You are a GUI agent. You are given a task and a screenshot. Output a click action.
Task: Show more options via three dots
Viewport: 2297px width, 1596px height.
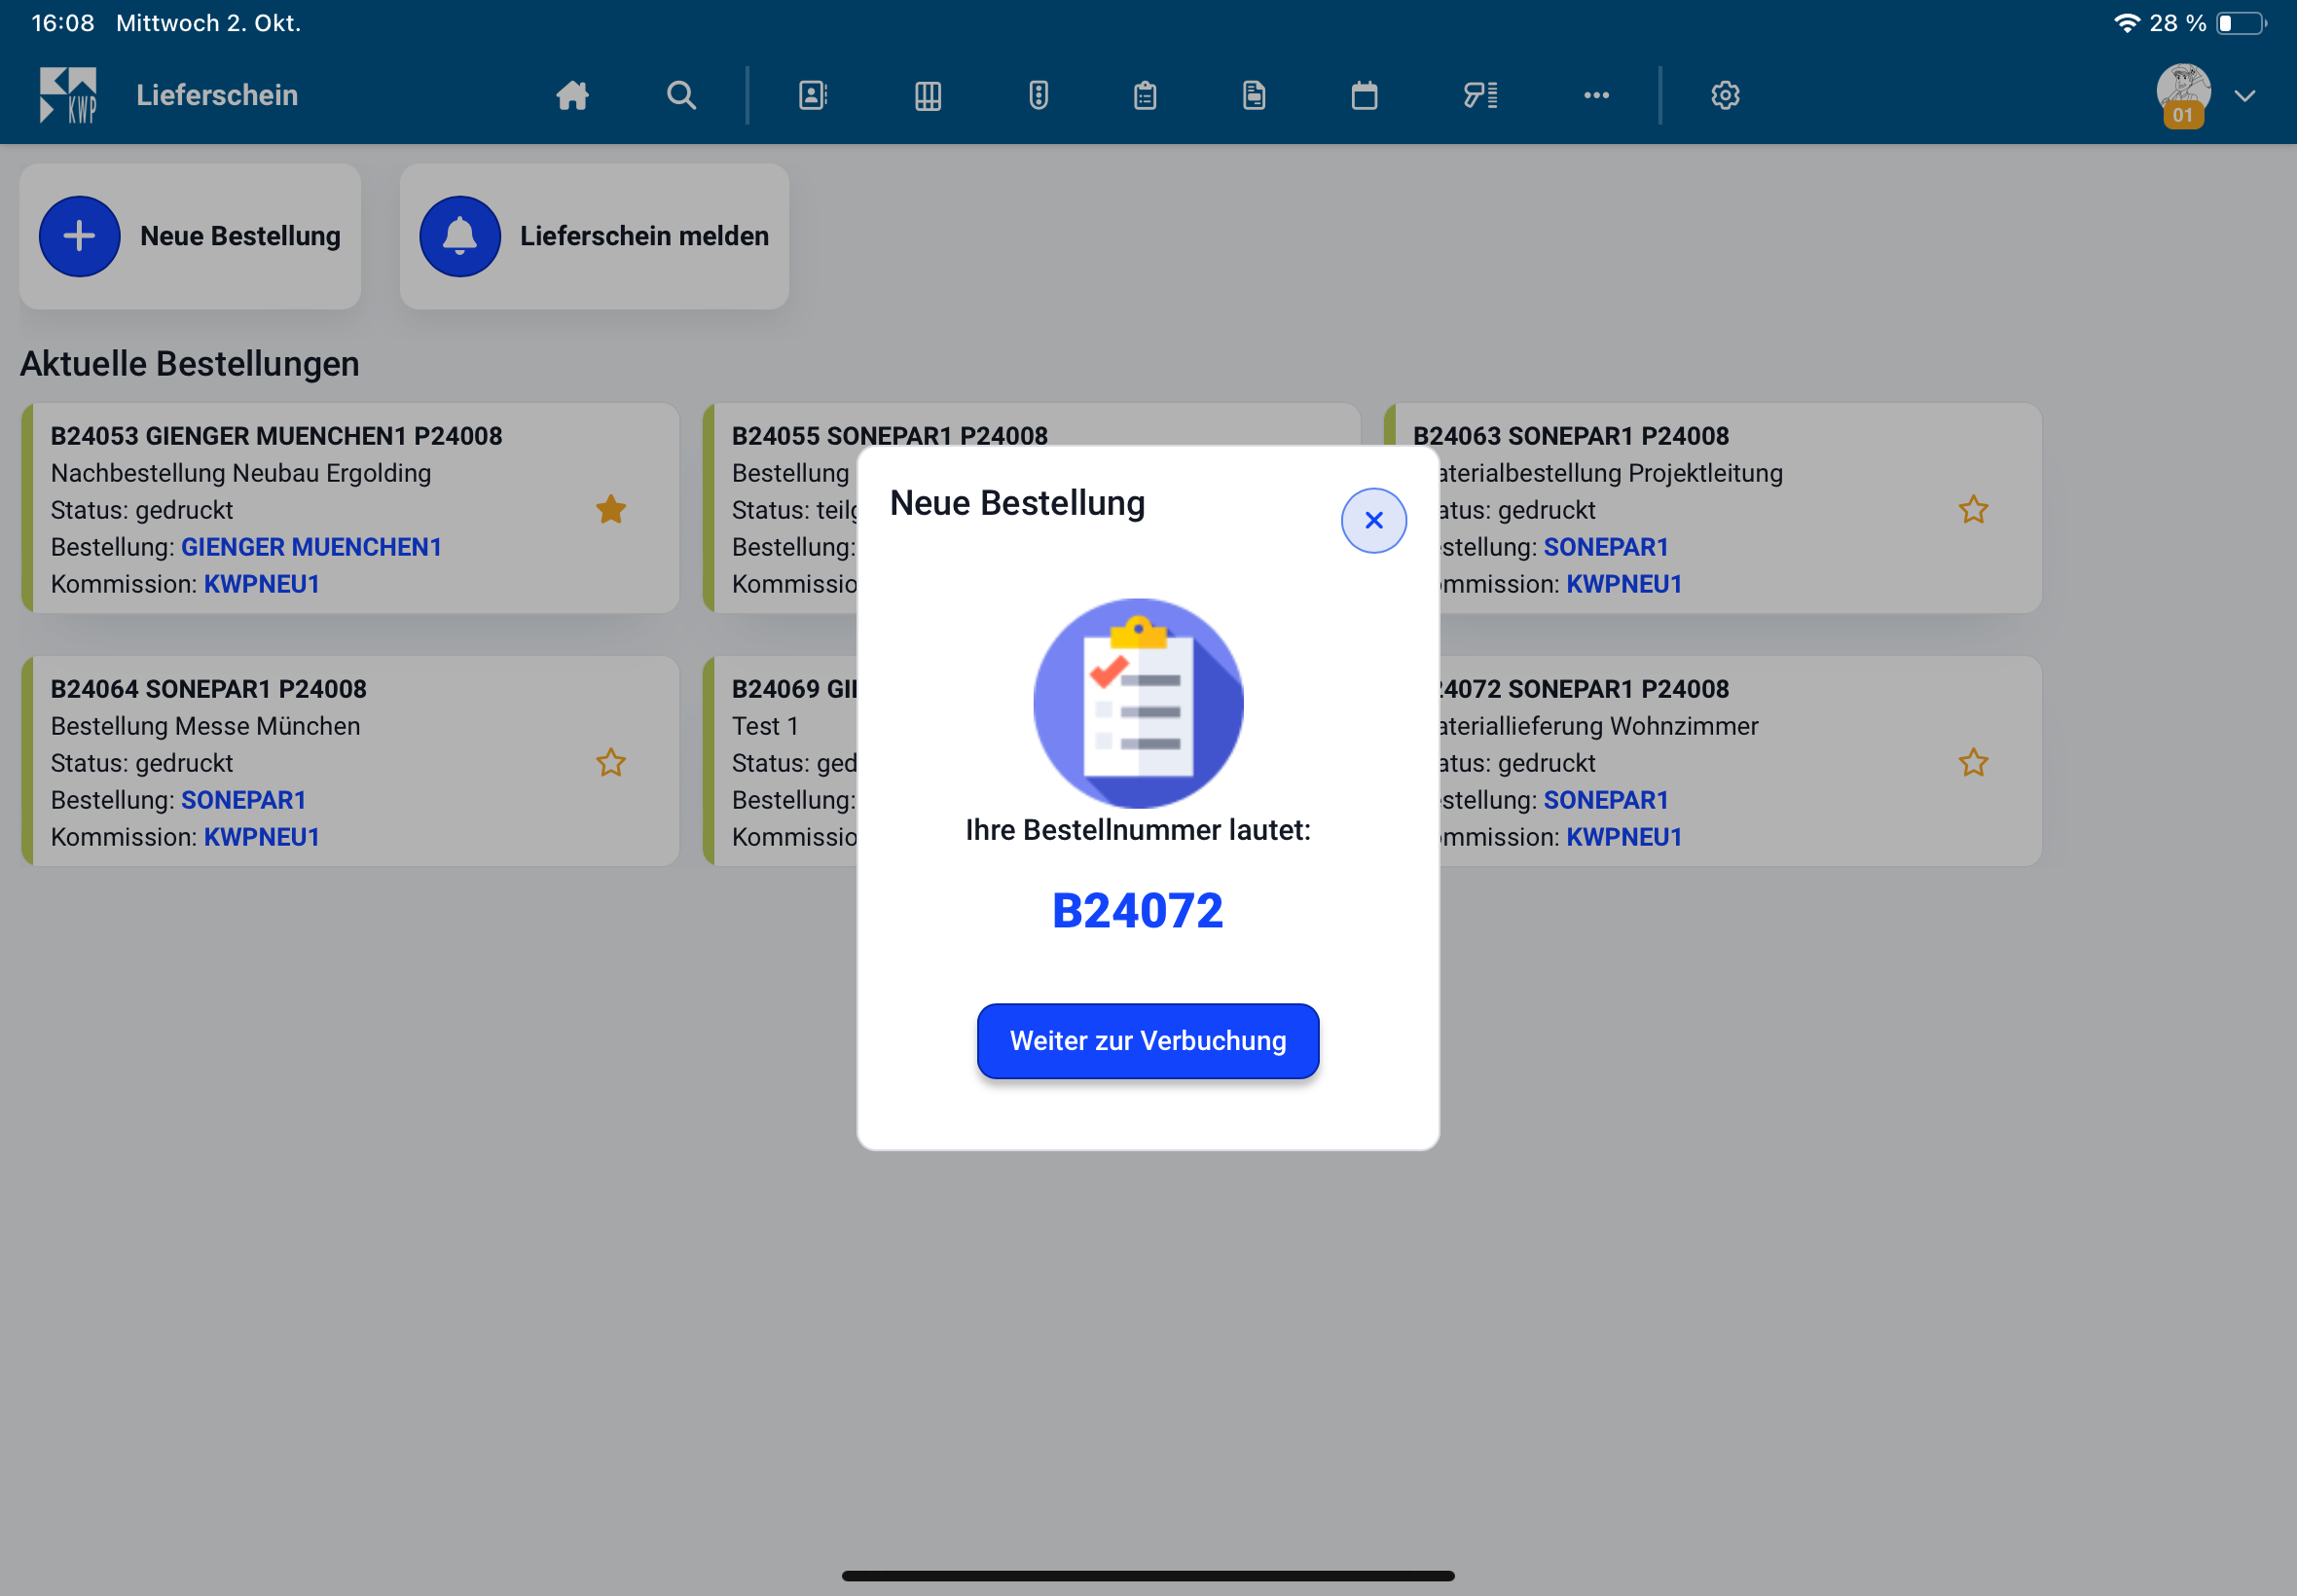1596,95
